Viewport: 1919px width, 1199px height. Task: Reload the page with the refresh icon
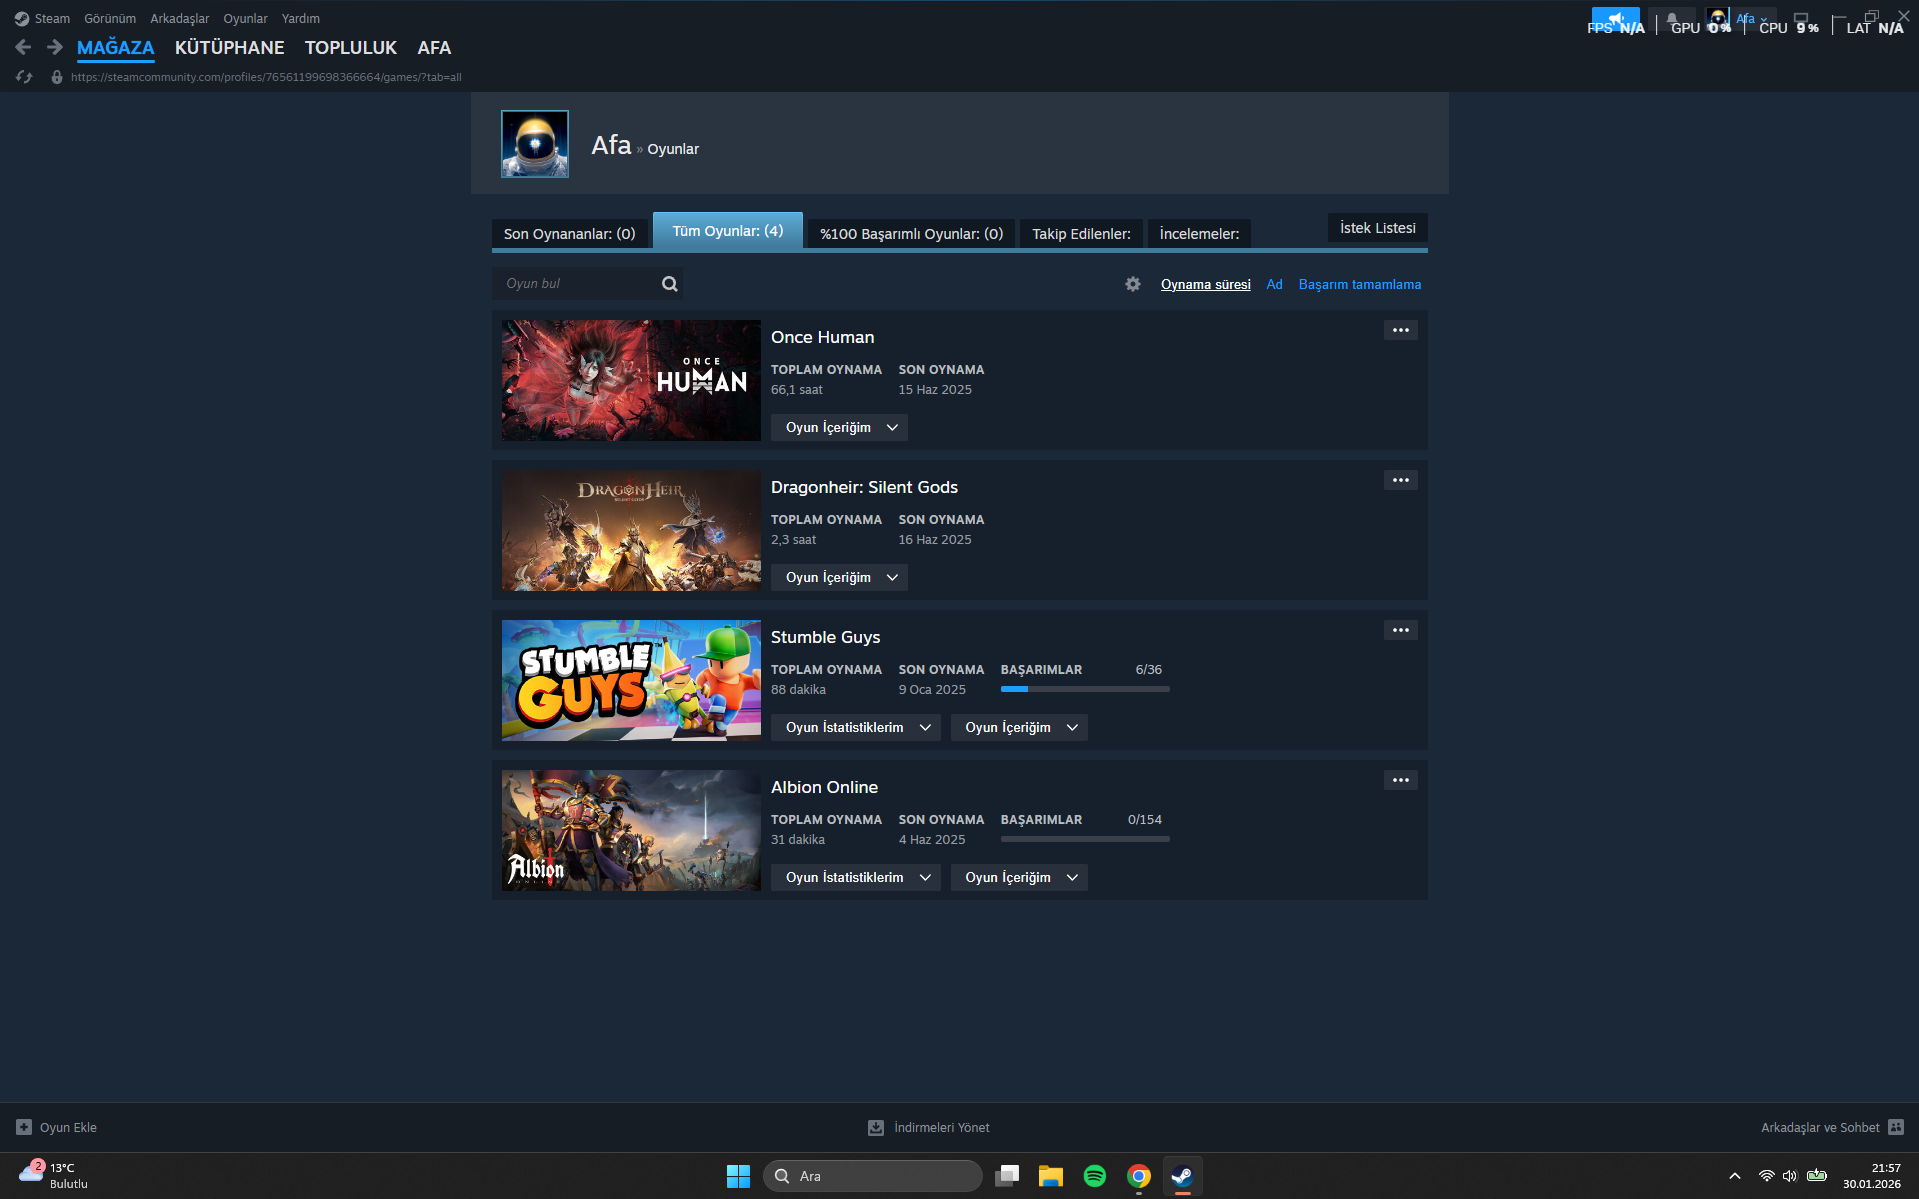click(x=24, y=77)
